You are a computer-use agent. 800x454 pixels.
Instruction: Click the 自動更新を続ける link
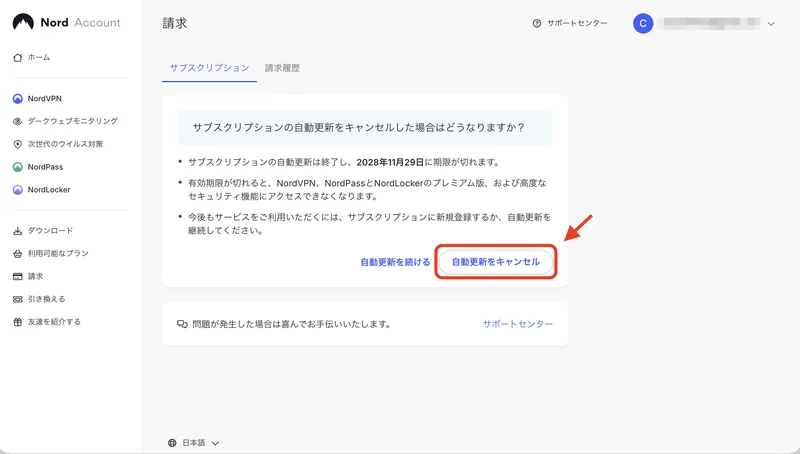(x=395, y=262)
